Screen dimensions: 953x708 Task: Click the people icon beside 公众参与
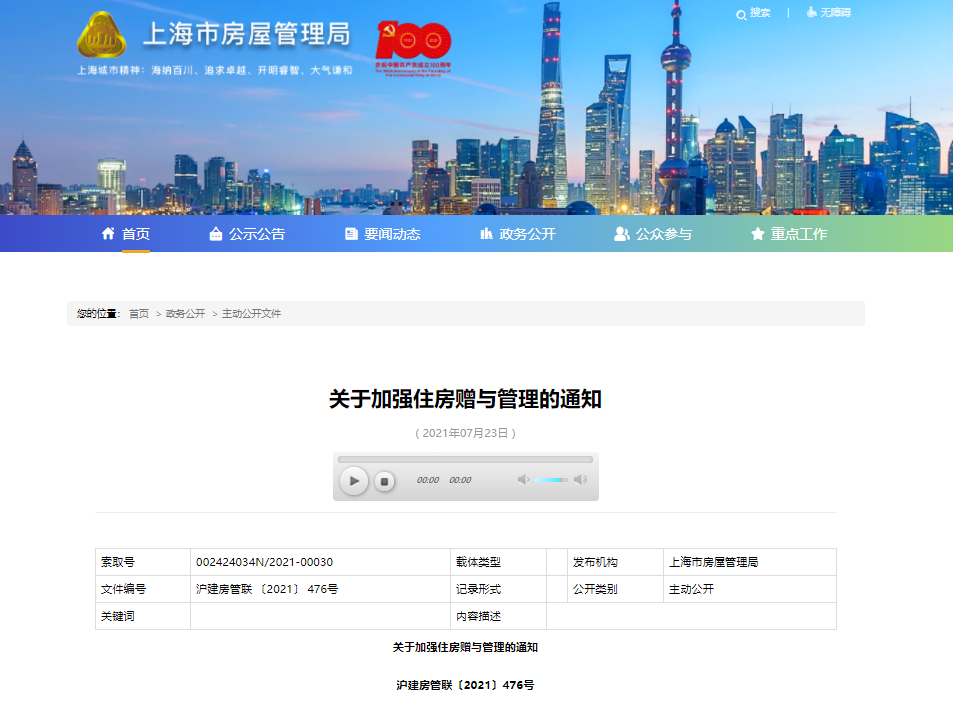coord(622,234)
